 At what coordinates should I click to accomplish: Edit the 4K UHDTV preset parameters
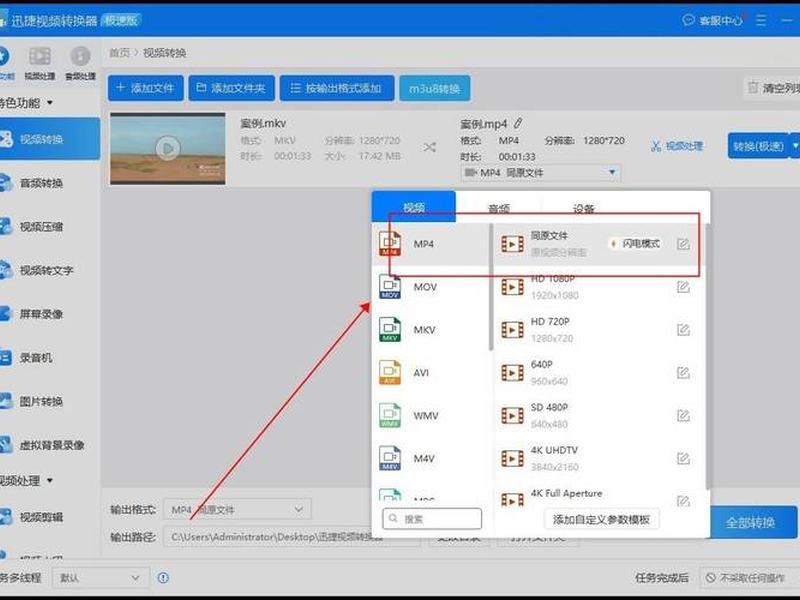(683, 459)
